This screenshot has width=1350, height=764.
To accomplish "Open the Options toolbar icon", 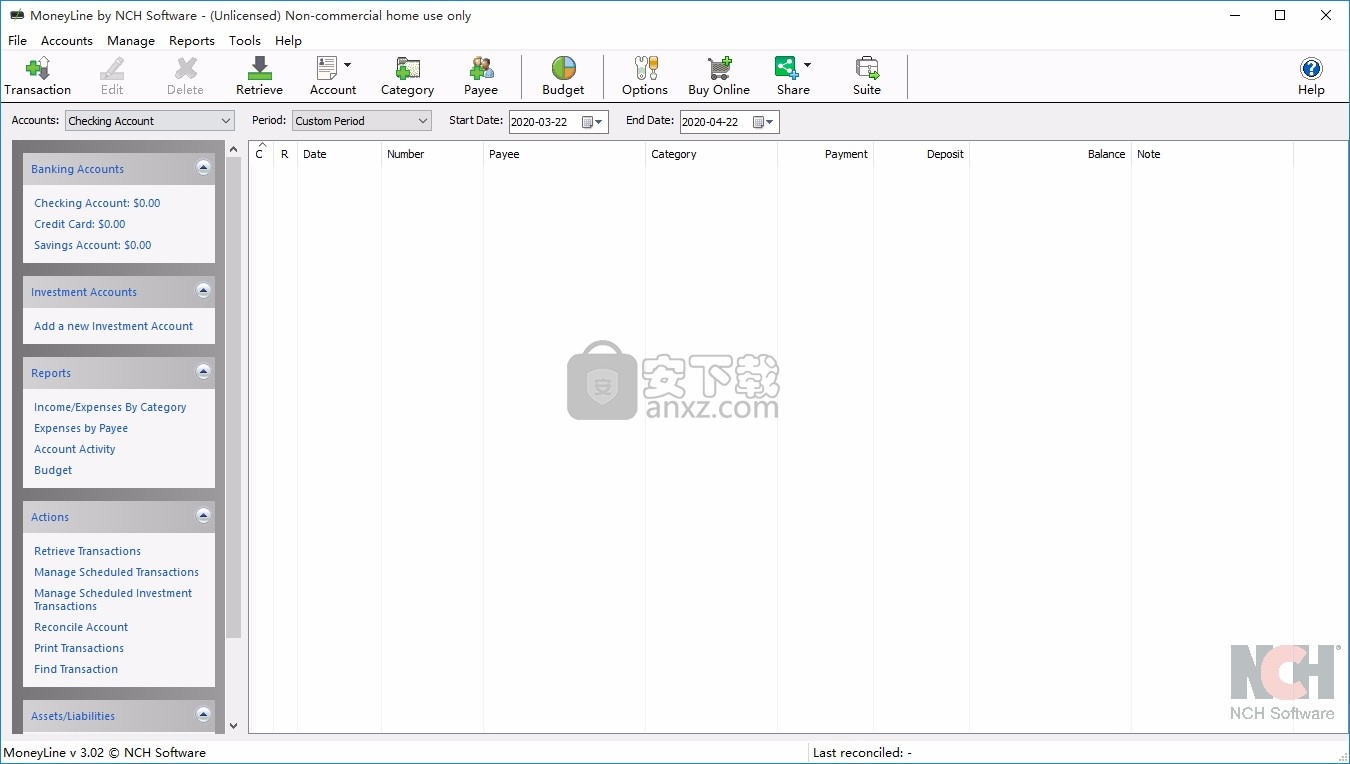I will coord(645,76).
